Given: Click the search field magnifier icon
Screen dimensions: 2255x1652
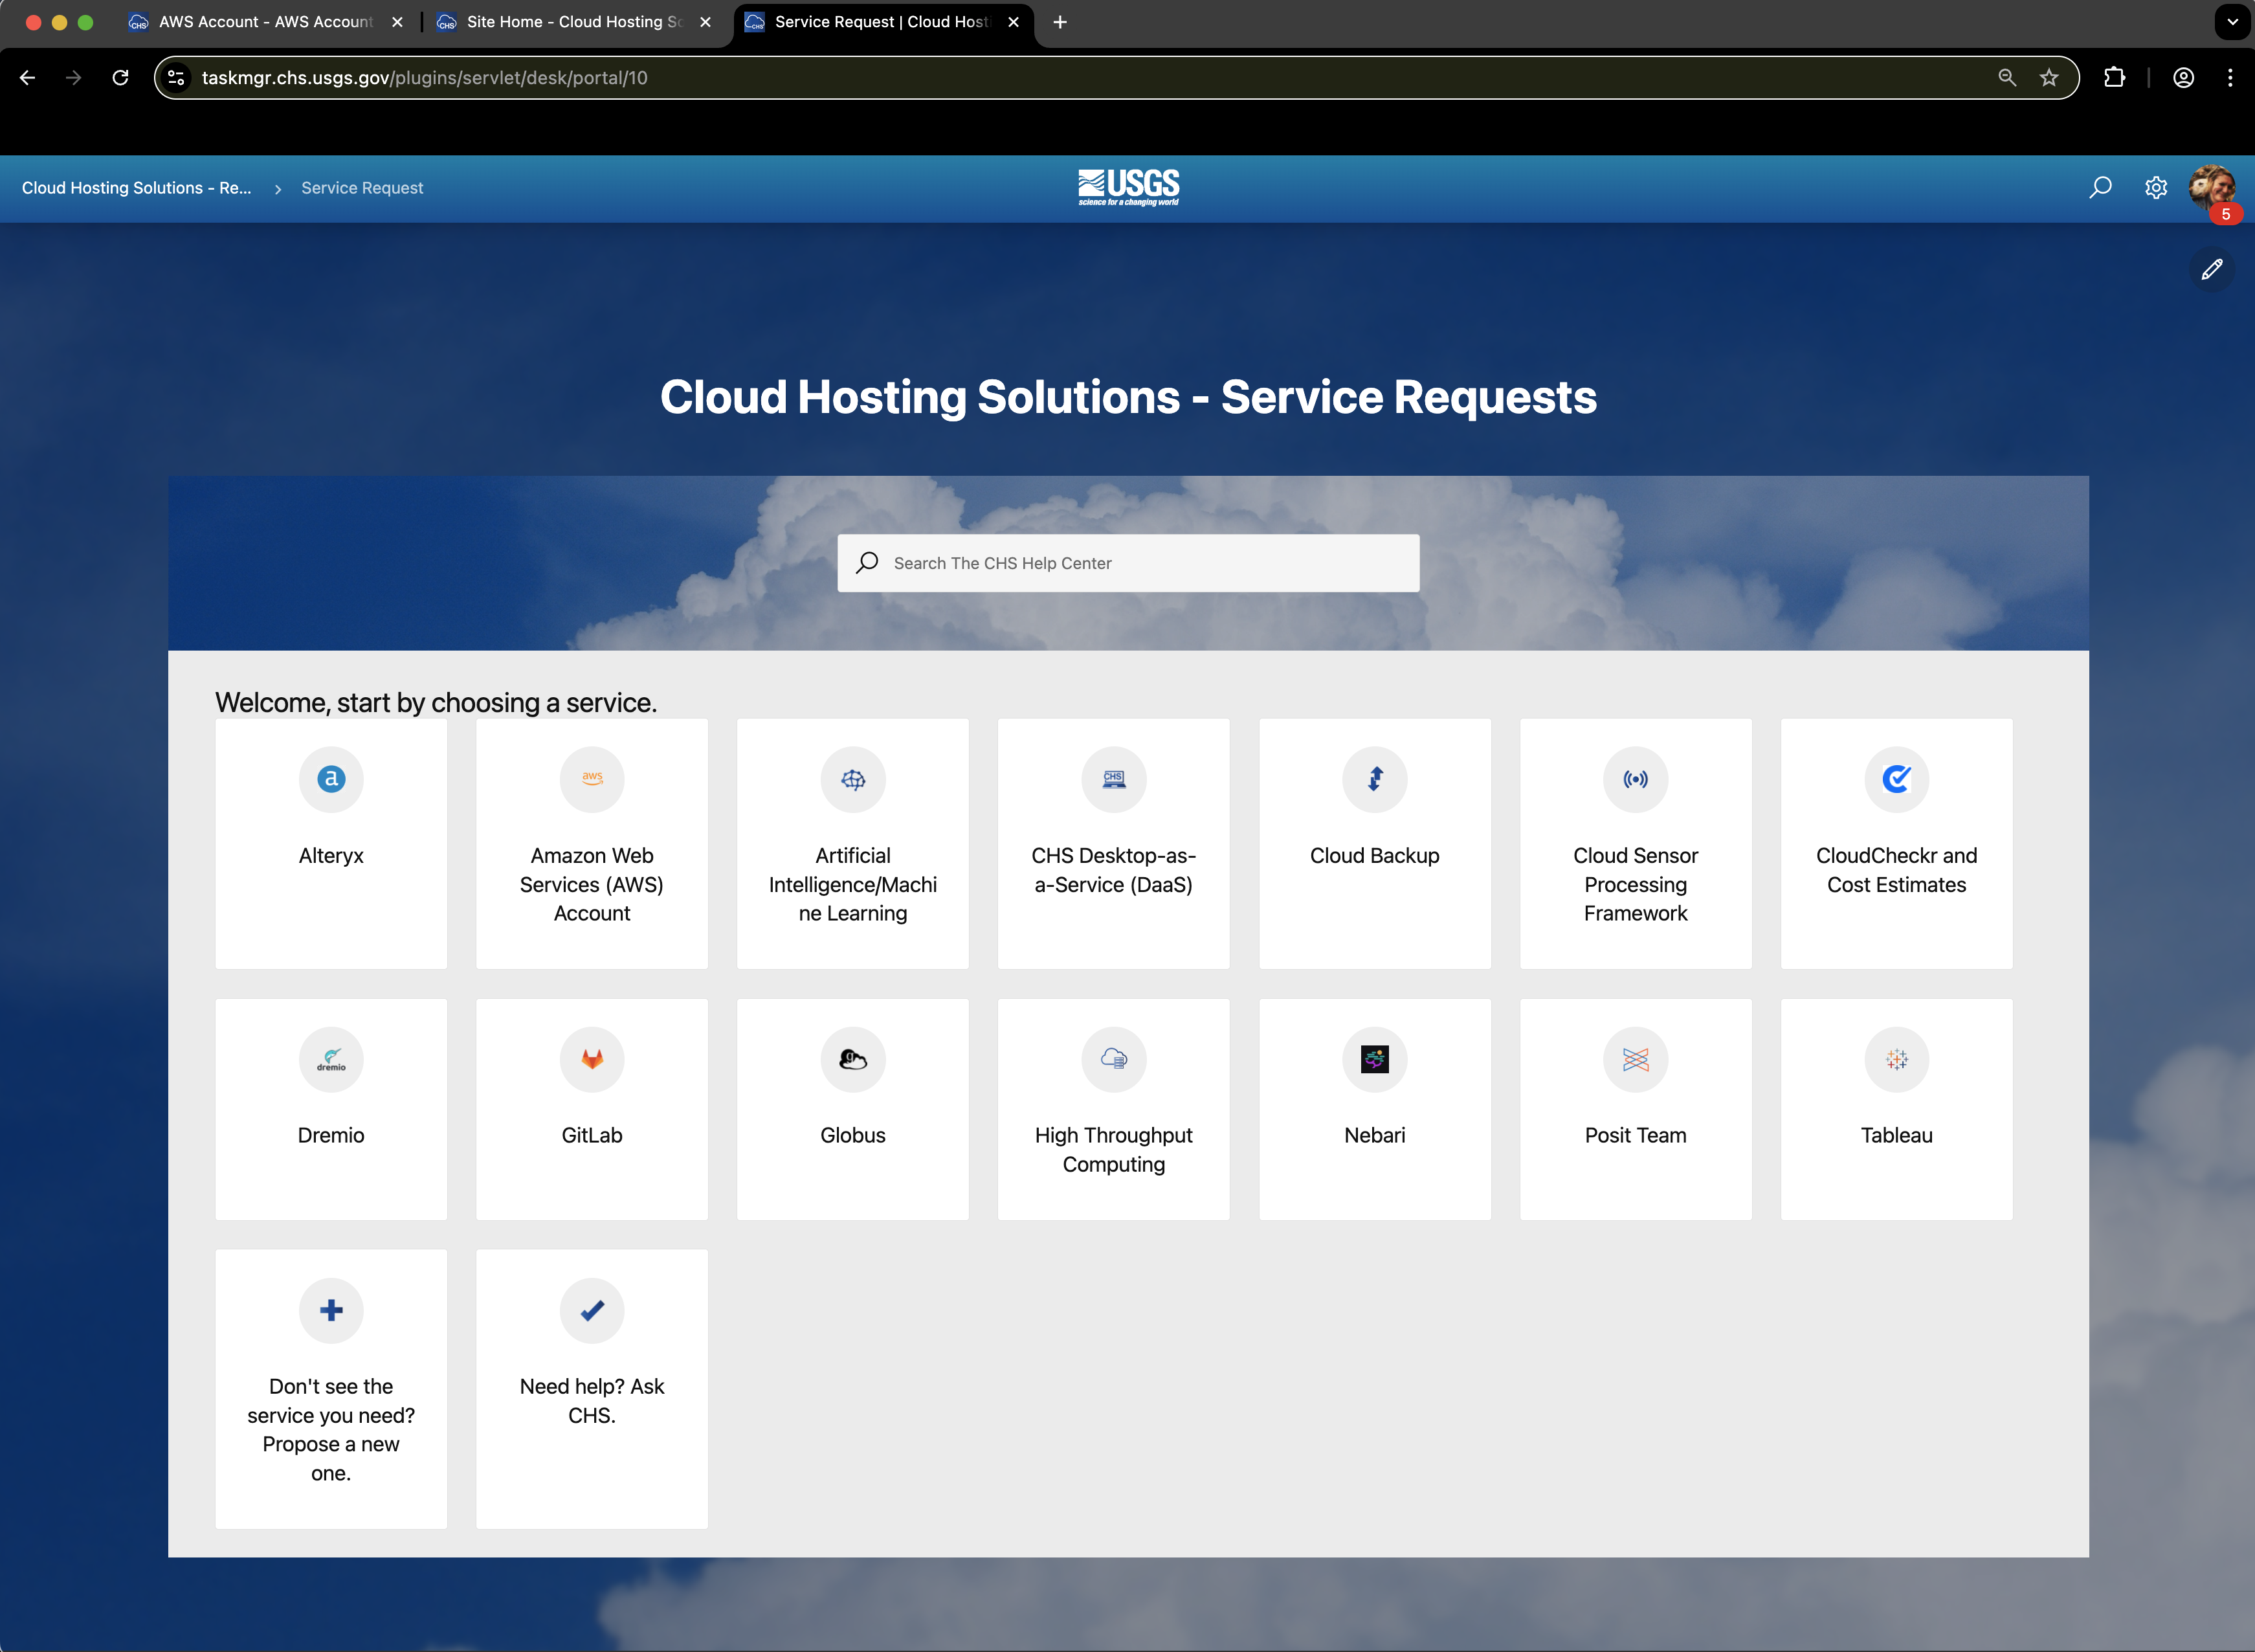Looking at the screenshot, I should [x=867, y=563].
